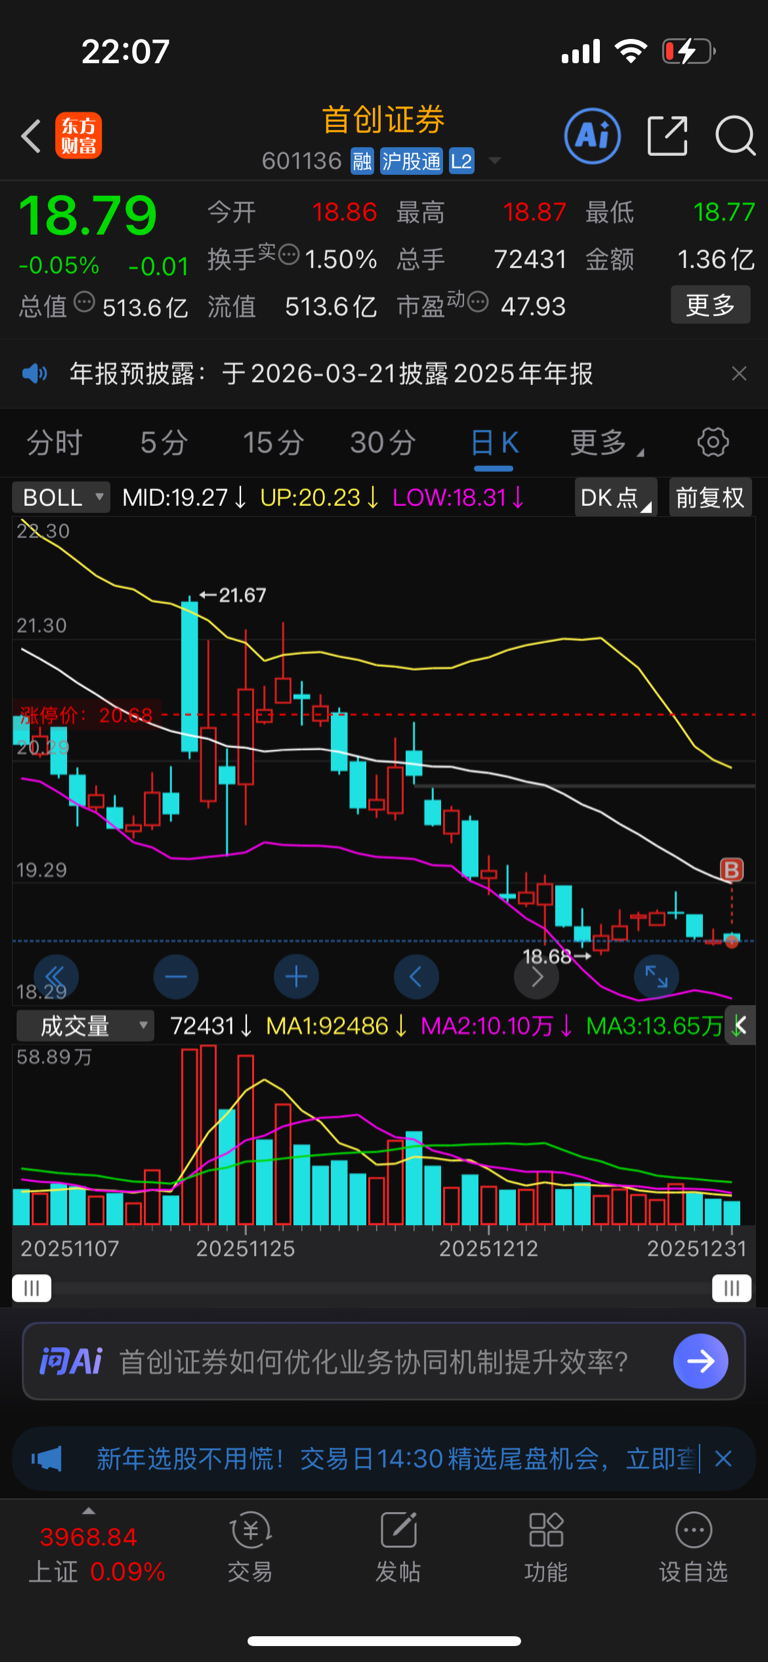Viewport: 768px width, 1663px height.
Task: Select the 日K chart tab
Action: tap(494, 443)
